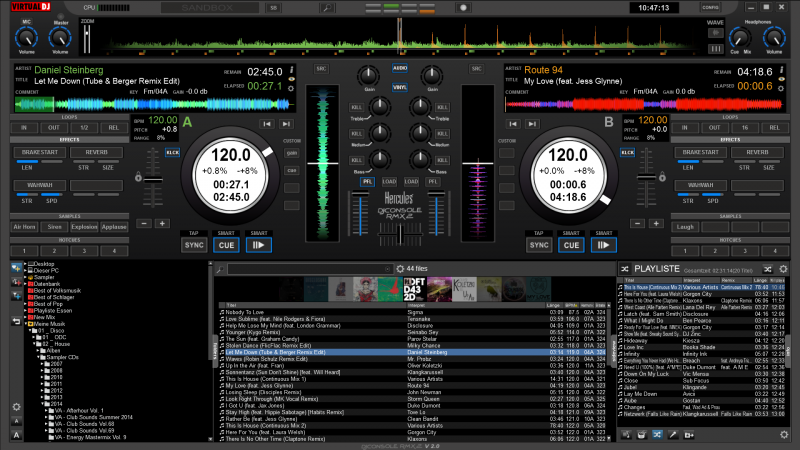Click the shuffle icon next to the PLAYLISTE title
Image resolution: width=800 pixels, height=450 pixels.
625,269
